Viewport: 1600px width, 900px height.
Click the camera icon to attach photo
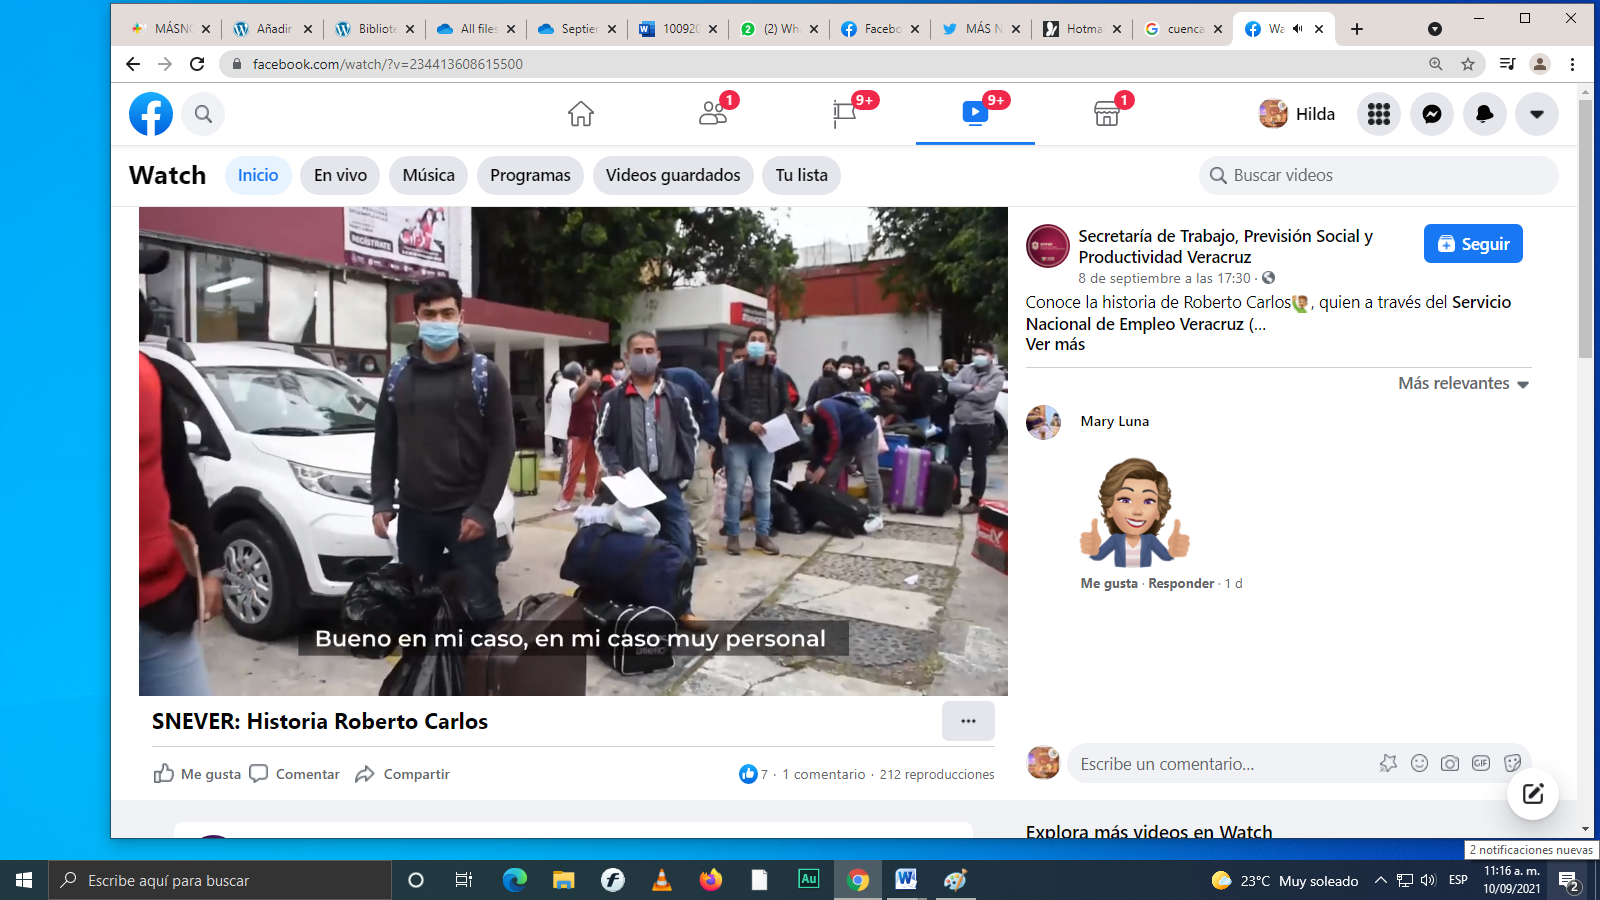pyautogui.click(x=1450, y=763)
